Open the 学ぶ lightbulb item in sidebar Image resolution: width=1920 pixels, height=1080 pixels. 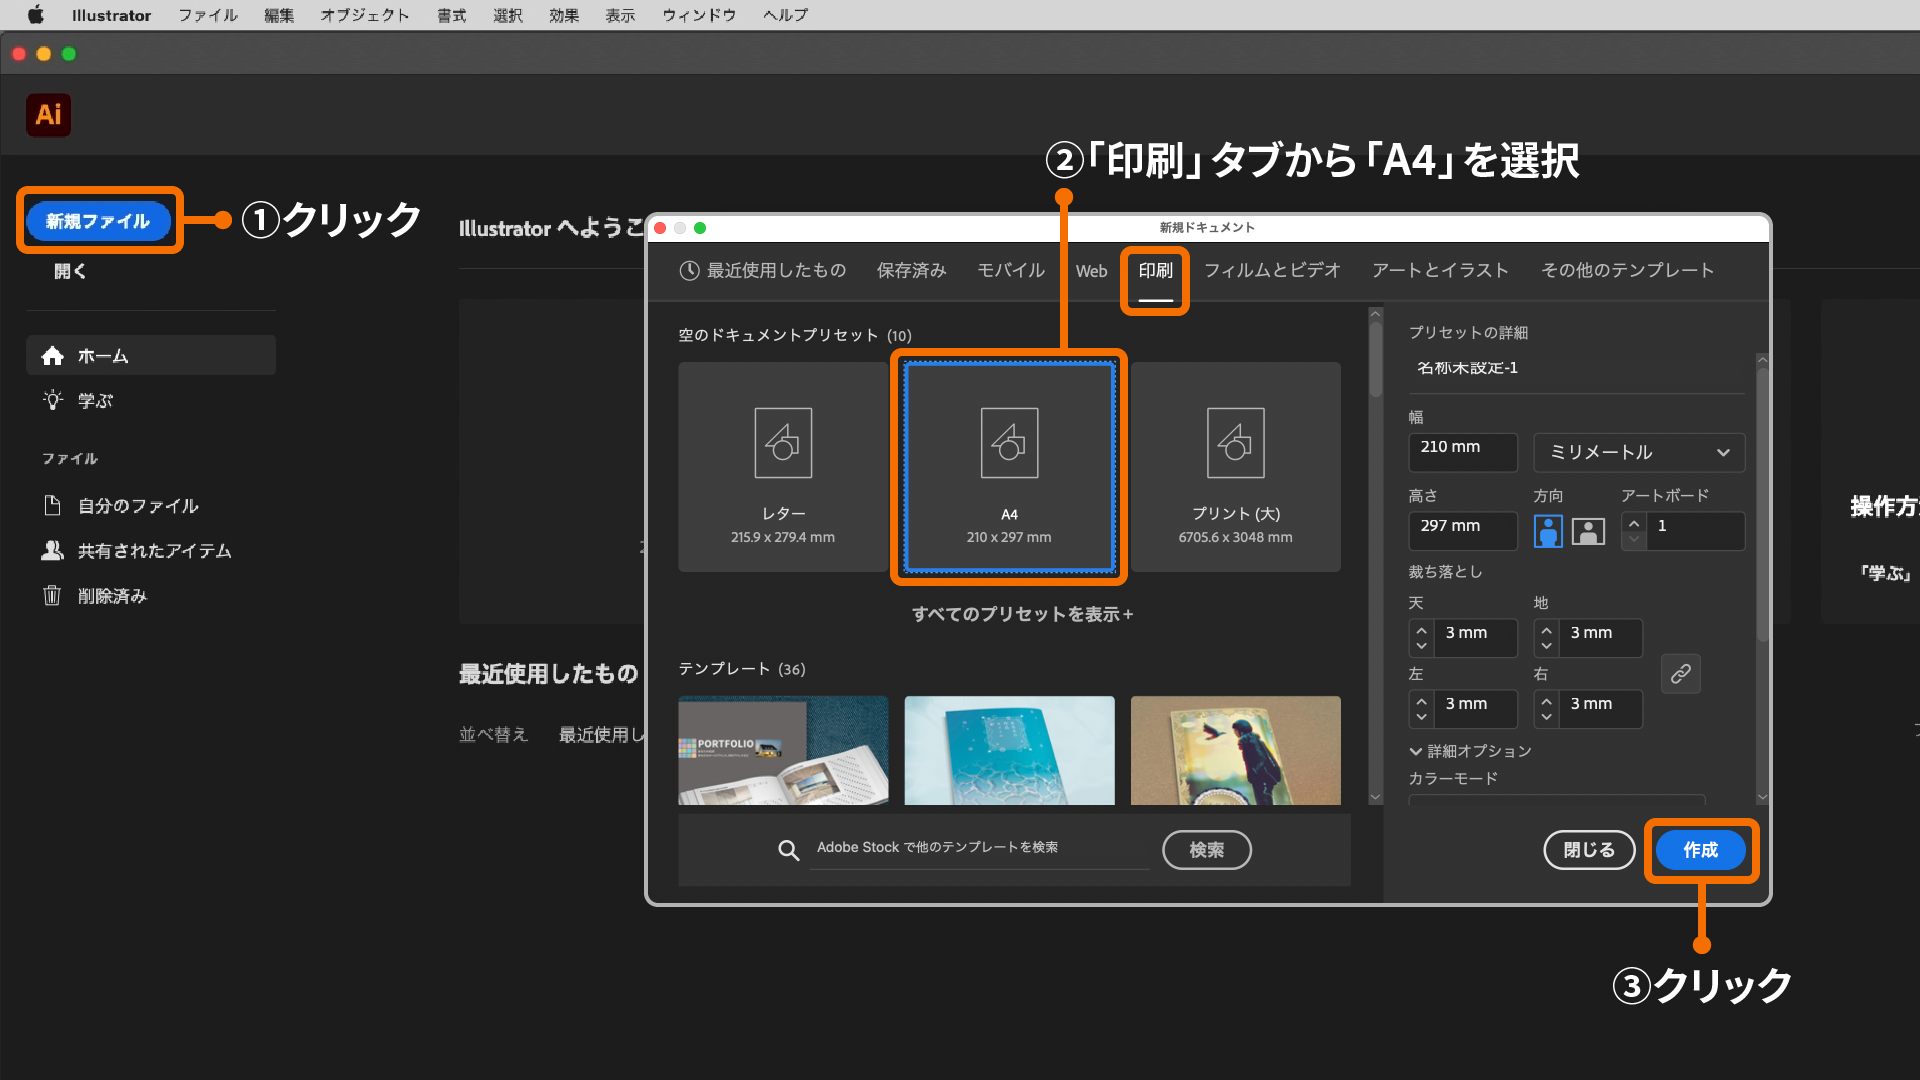95,401
